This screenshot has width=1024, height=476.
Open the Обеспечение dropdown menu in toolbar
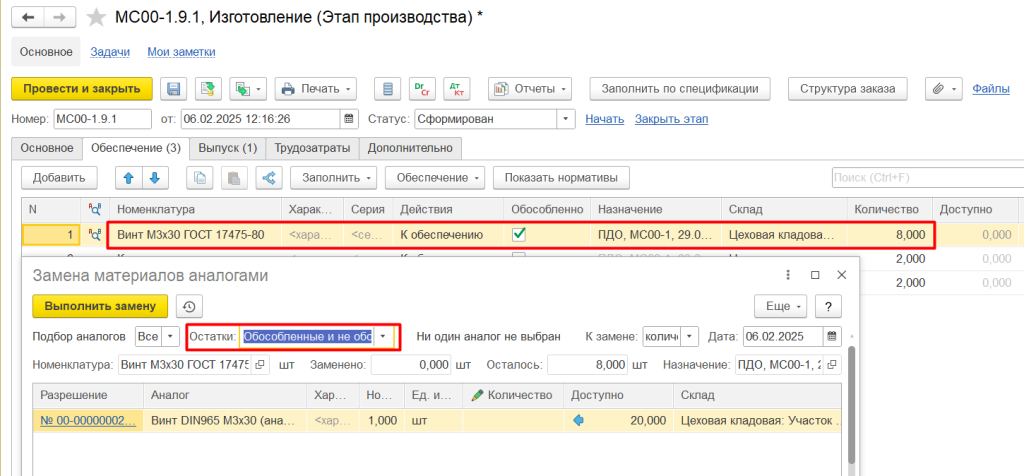tap(436, 177)
